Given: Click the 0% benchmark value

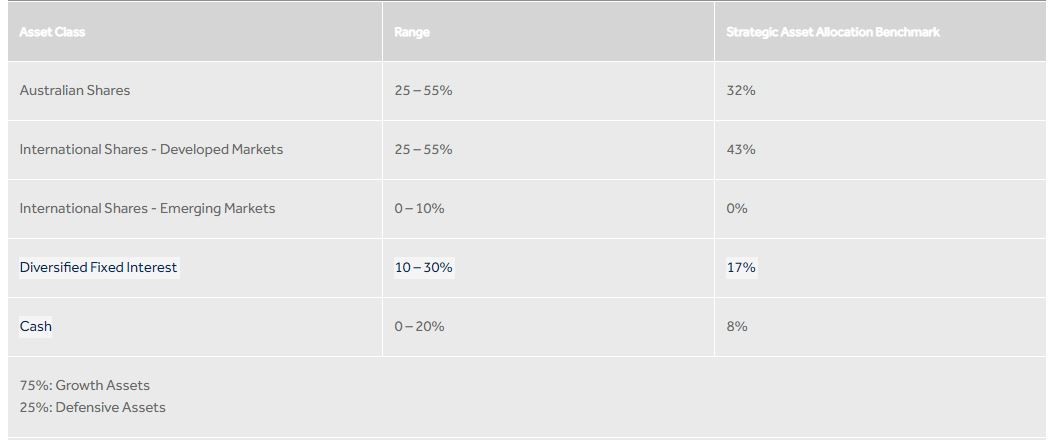Looking at the screenshot, I should (736, 208).
